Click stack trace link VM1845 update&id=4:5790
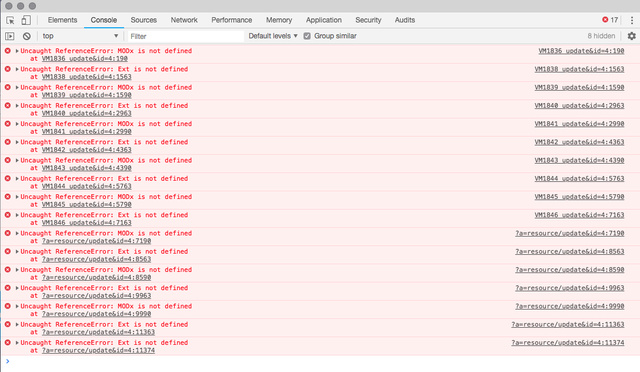Screen dimensions: 640x372 click(87, 205)
